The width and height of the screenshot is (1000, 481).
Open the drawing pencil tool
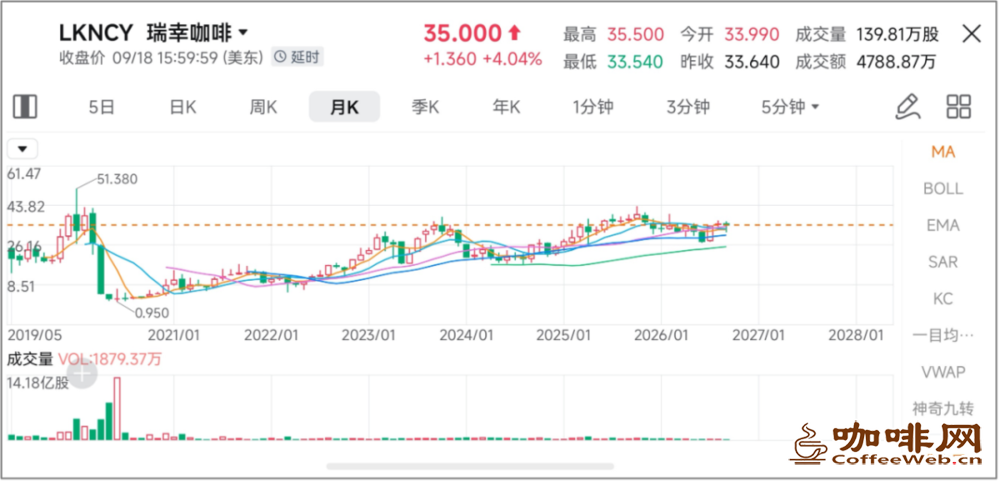(908, 107)
